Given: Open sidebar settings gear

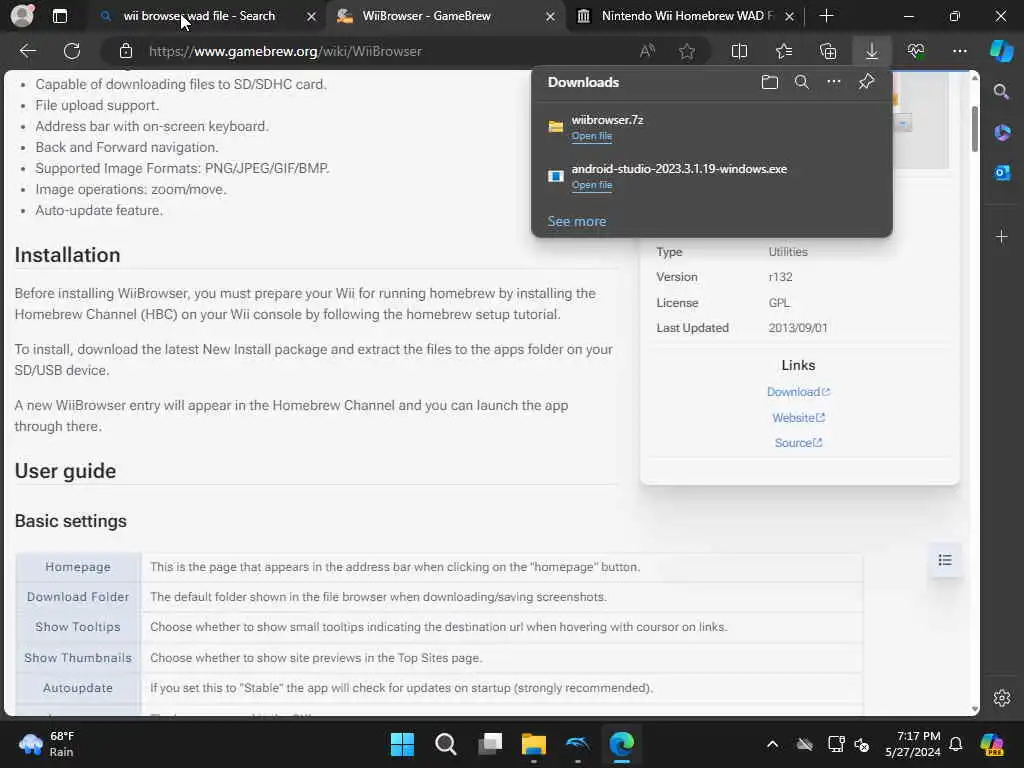Looking at the screenshot, I should click(1002, 697).
